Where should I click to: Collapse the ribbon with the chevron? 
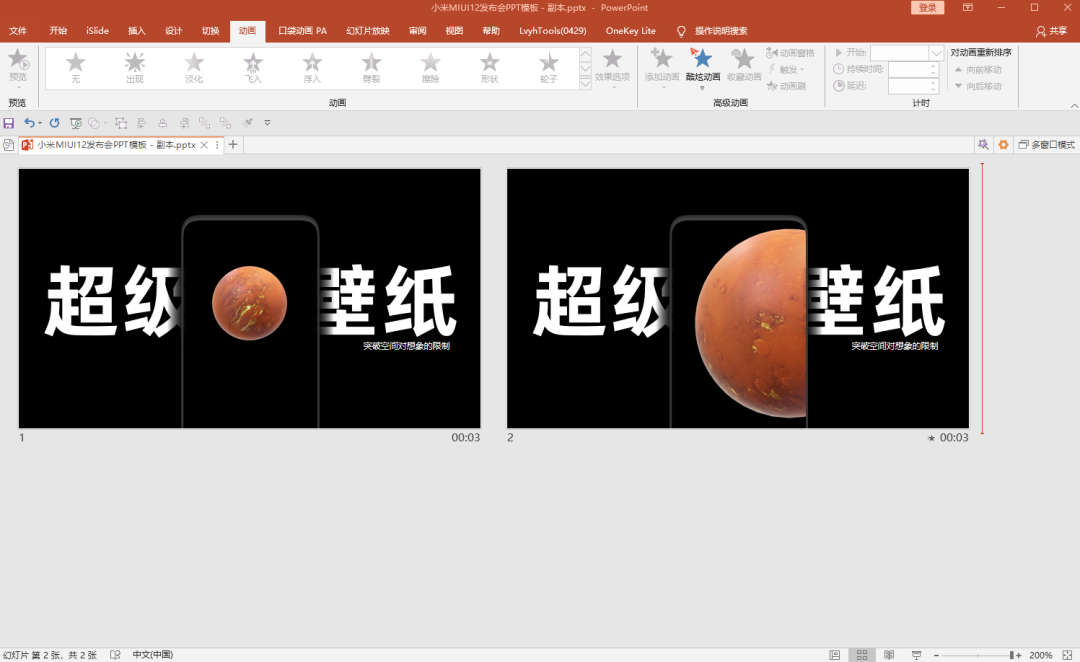[x=1074, y=105]
